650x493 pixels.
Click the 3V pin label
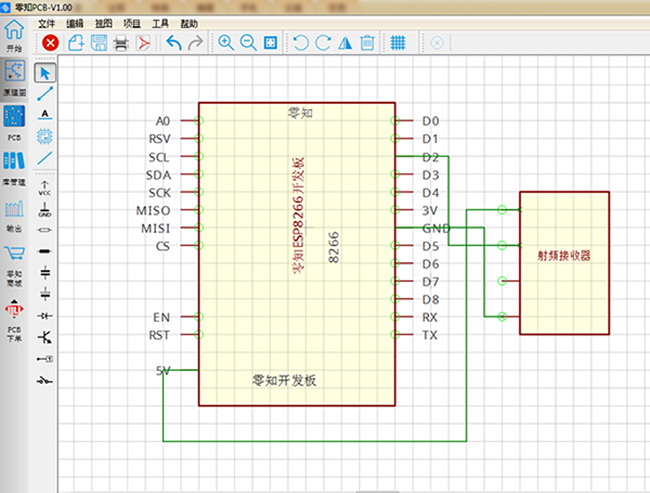430,211
